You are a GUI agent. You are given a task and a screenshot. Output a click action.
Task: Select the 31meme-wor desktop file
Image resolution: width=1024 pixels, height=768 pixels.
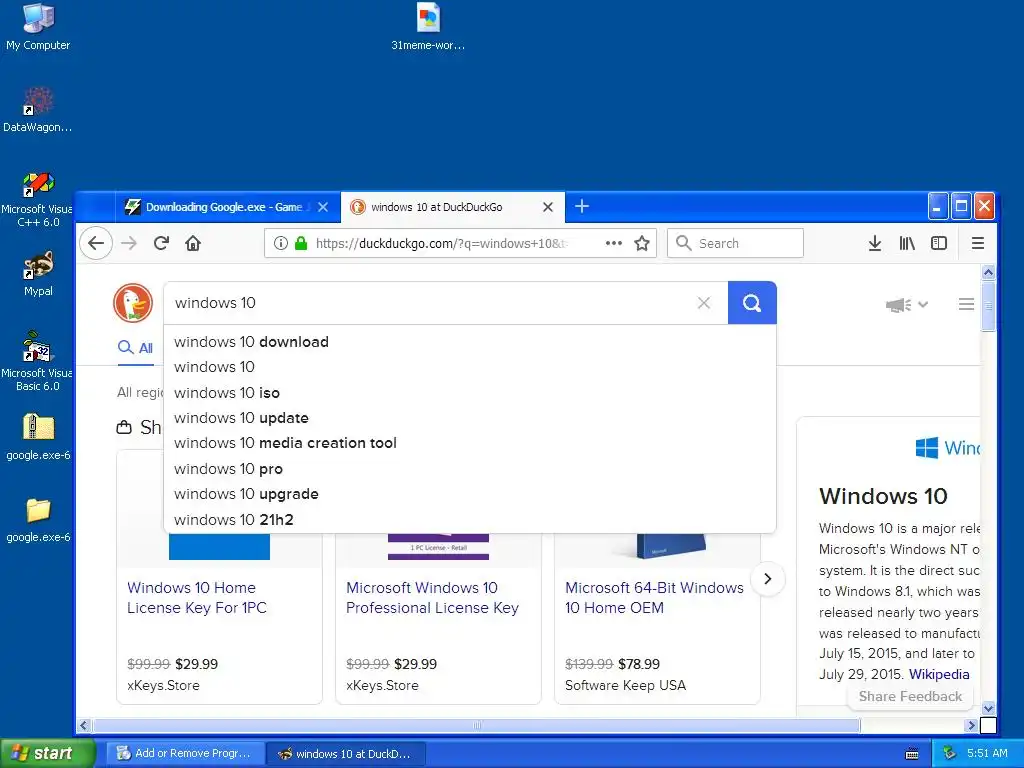tap(428, 27)
